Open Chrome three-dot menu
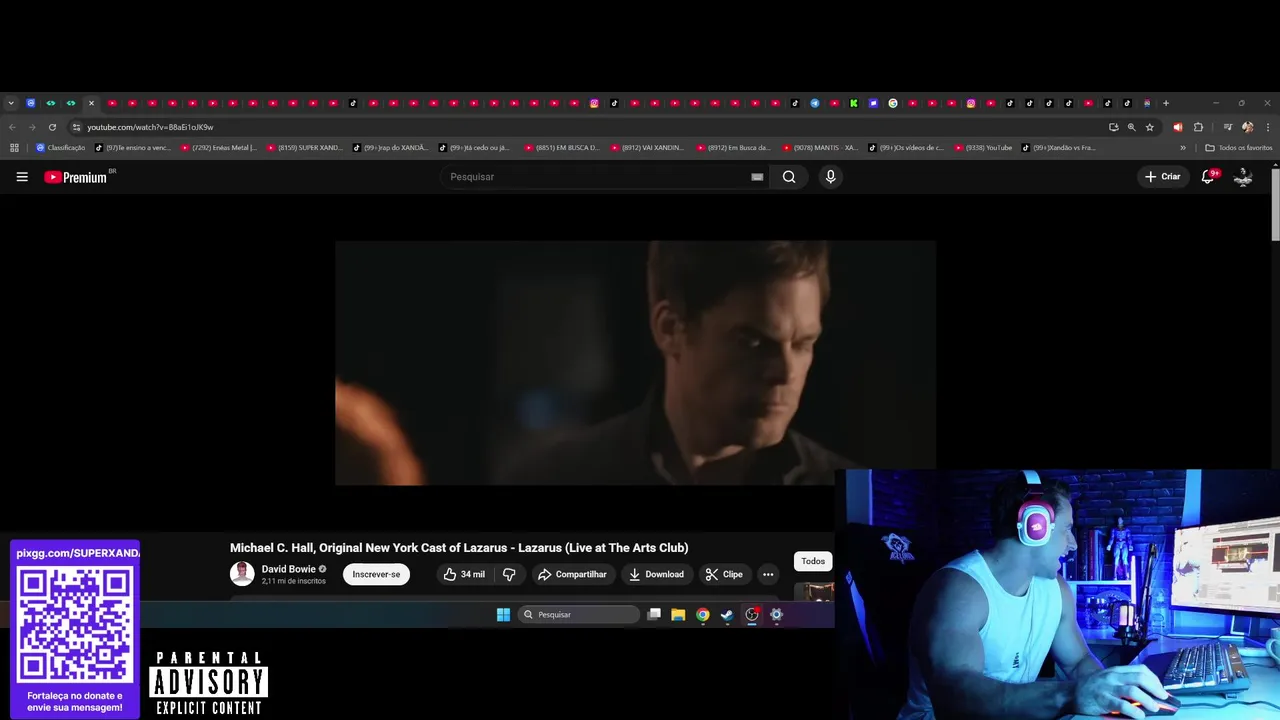 (x=1268, y=127)
